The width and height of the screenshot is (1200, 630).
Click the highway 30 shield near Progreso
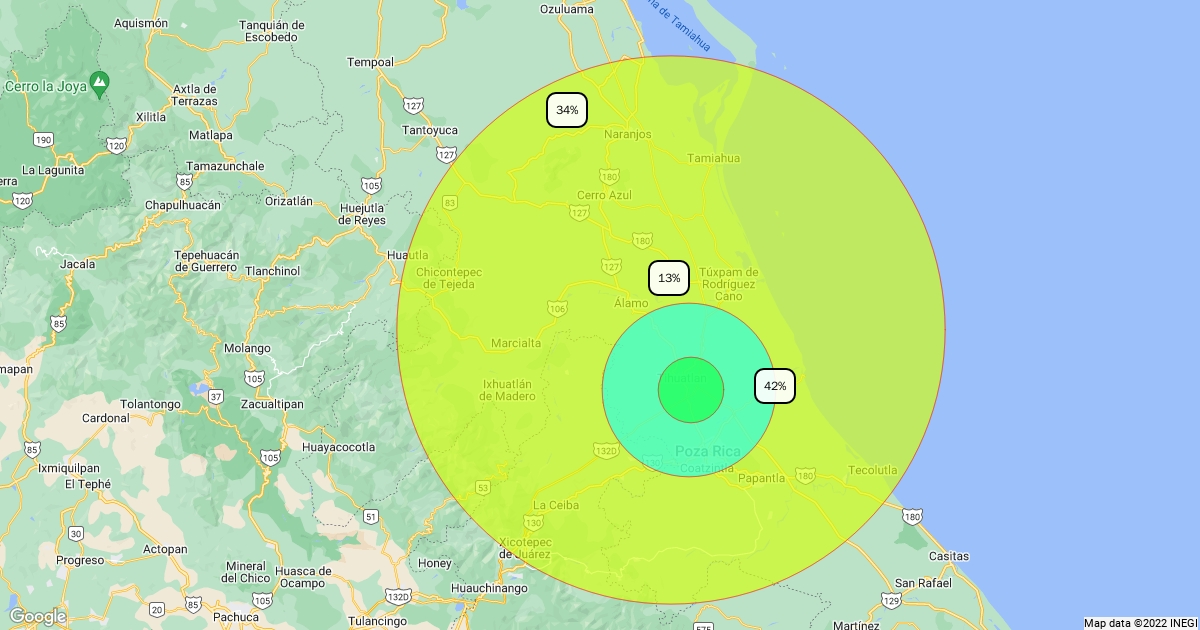coord(76,534)
